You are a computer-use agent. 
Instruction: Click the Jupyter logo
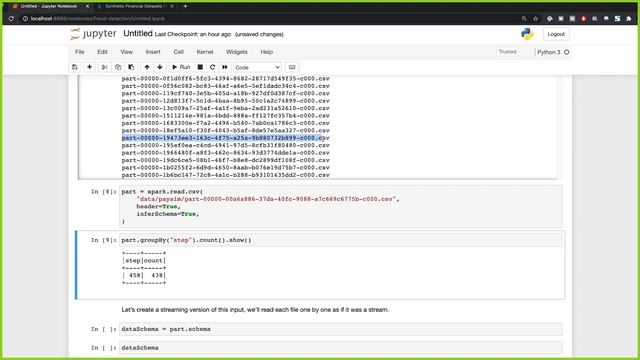tap(93, 34)
